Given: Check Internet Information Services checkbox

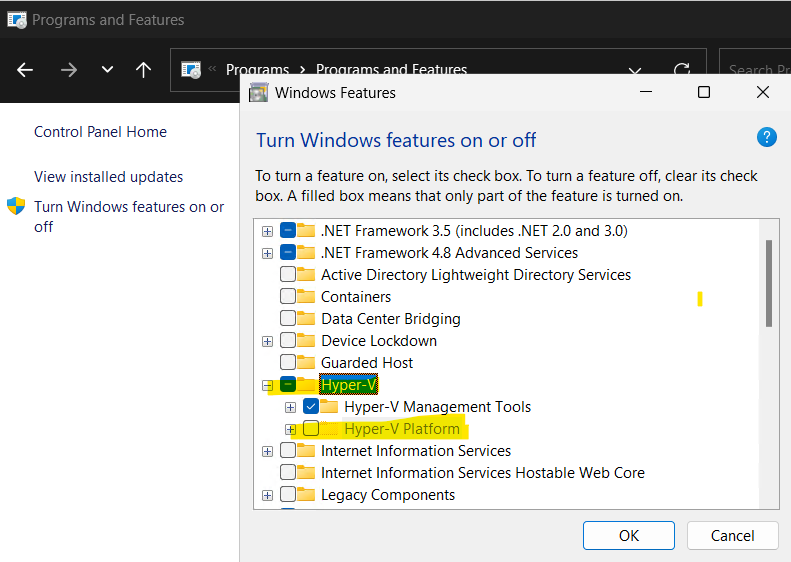Looking at the screenshot, I should [x=288, y=451].
